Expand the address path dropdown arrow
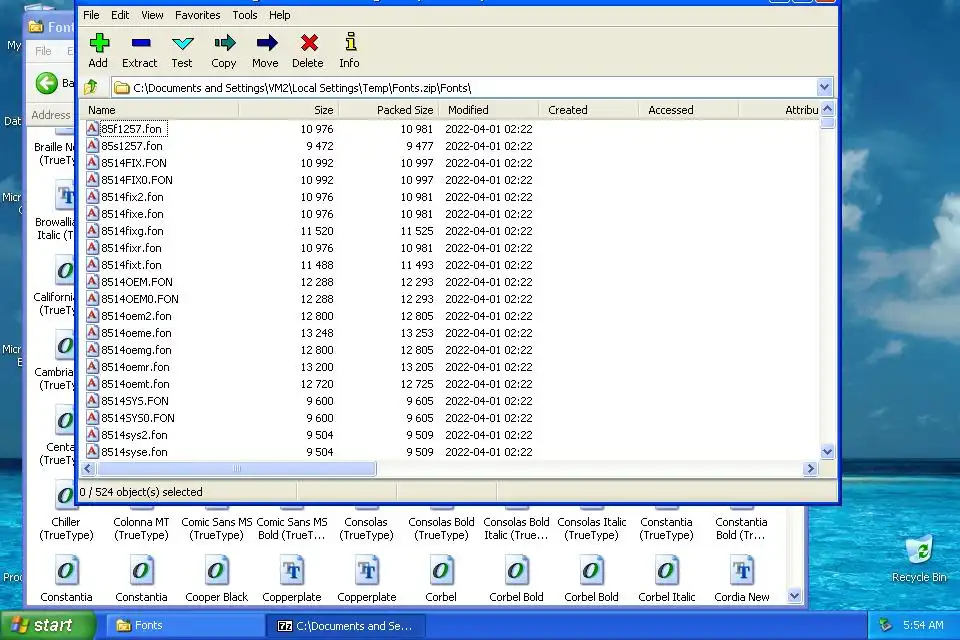This screenshot has height=640, width=960. (824, 87)
